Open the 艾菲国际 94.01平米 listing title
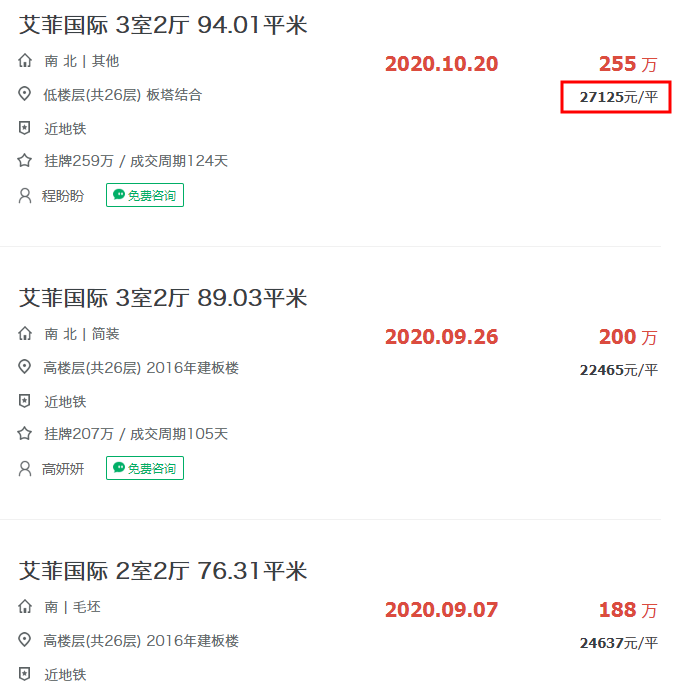 pos(163,26)
